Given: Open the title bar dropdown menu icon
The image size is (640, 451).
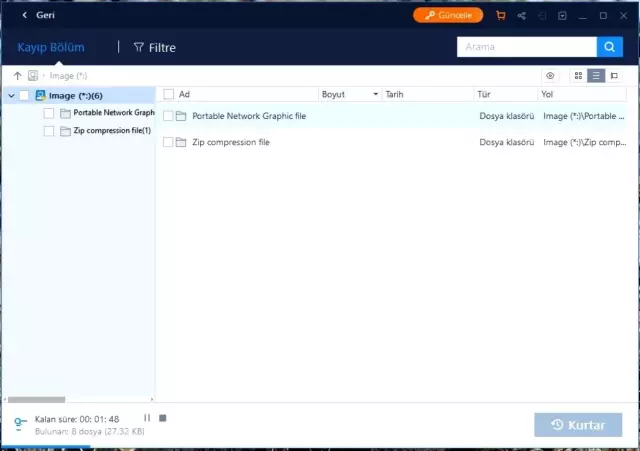Looking at the screenshot, I should point(563,16).
